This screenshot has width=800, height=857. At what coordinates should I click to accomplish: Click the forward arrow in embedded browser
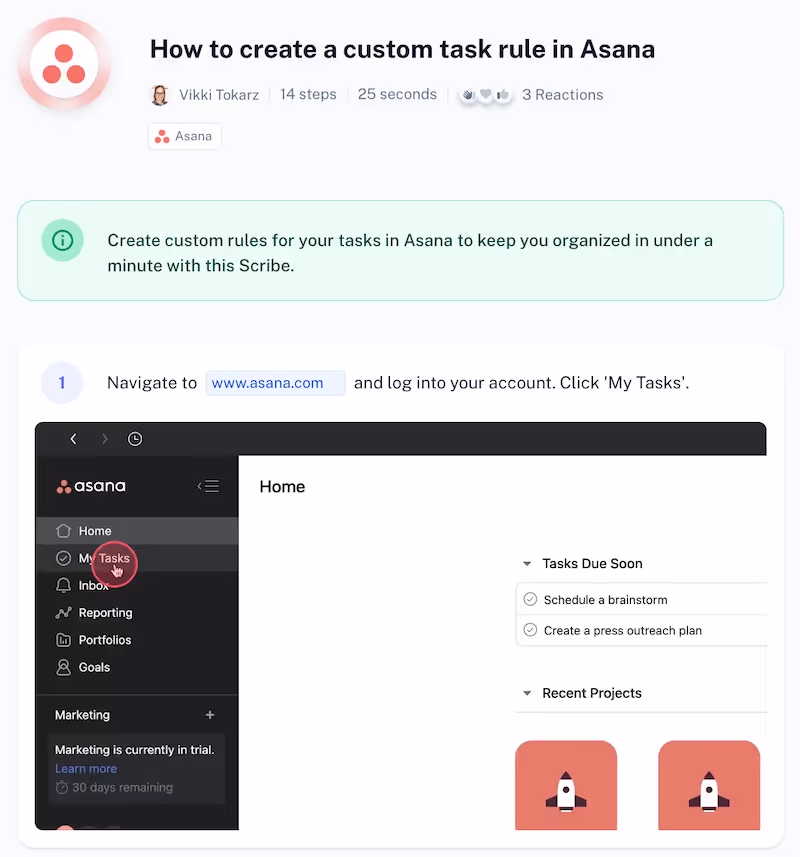point(104,439)
